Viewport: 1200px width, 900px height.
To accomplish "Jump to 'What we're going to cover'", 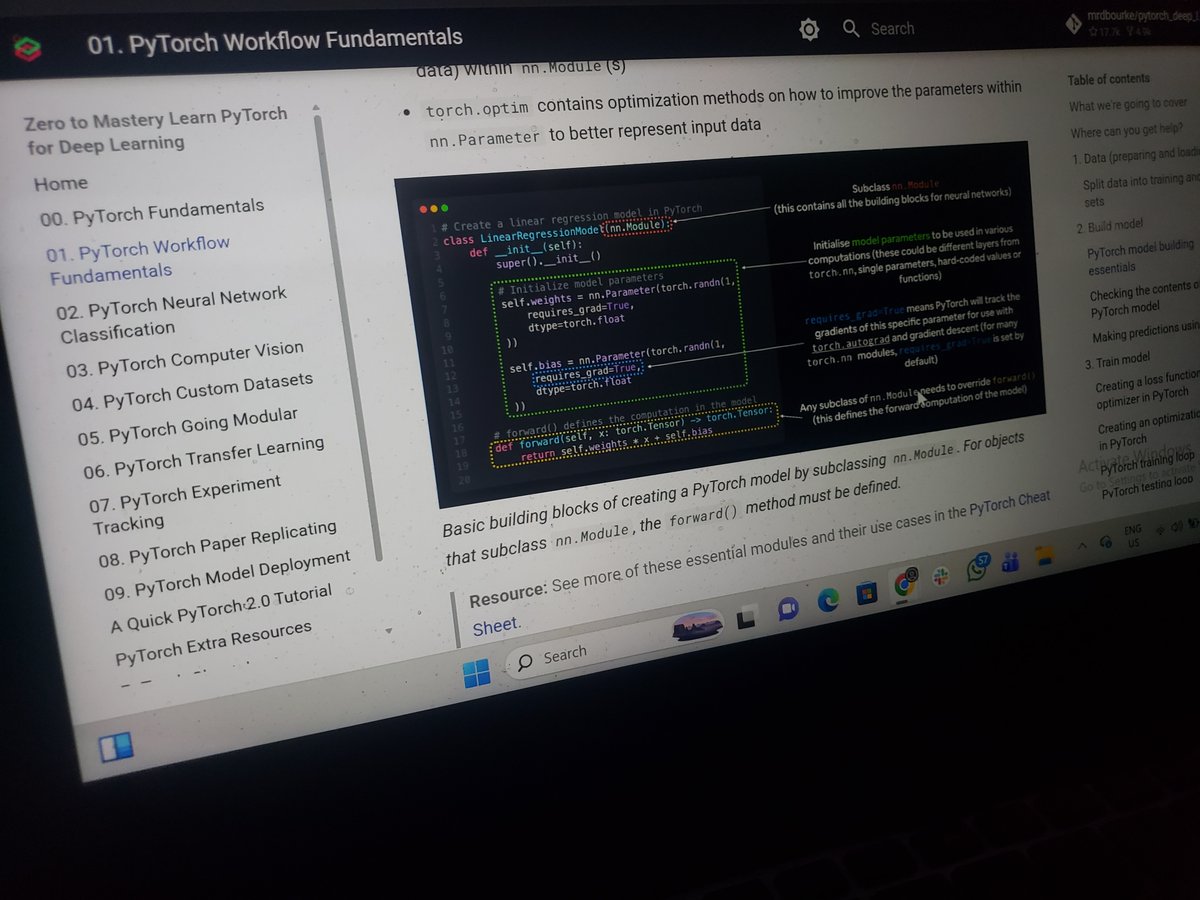I will 1128,104.
